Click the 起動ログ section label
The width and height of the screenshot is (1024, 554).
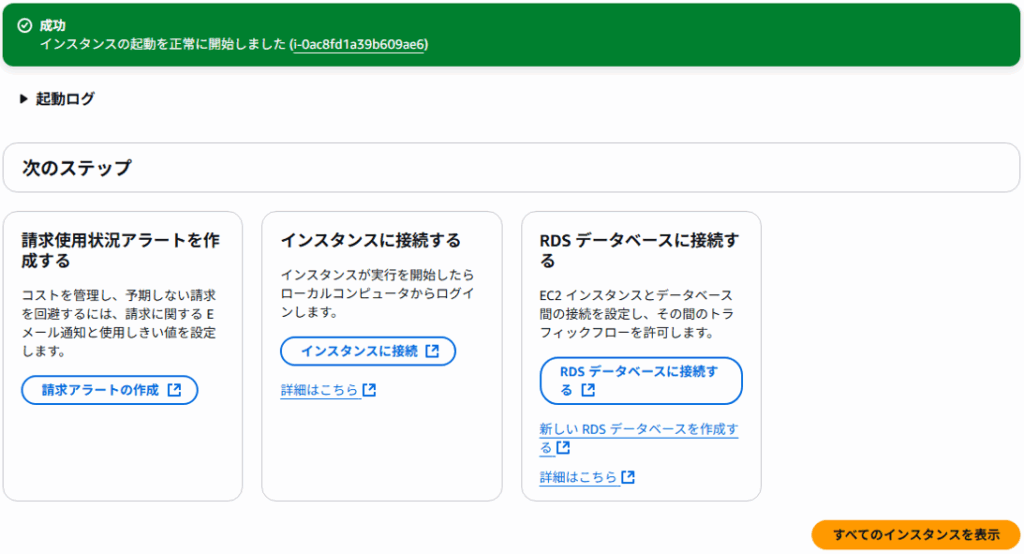point(65,99)
